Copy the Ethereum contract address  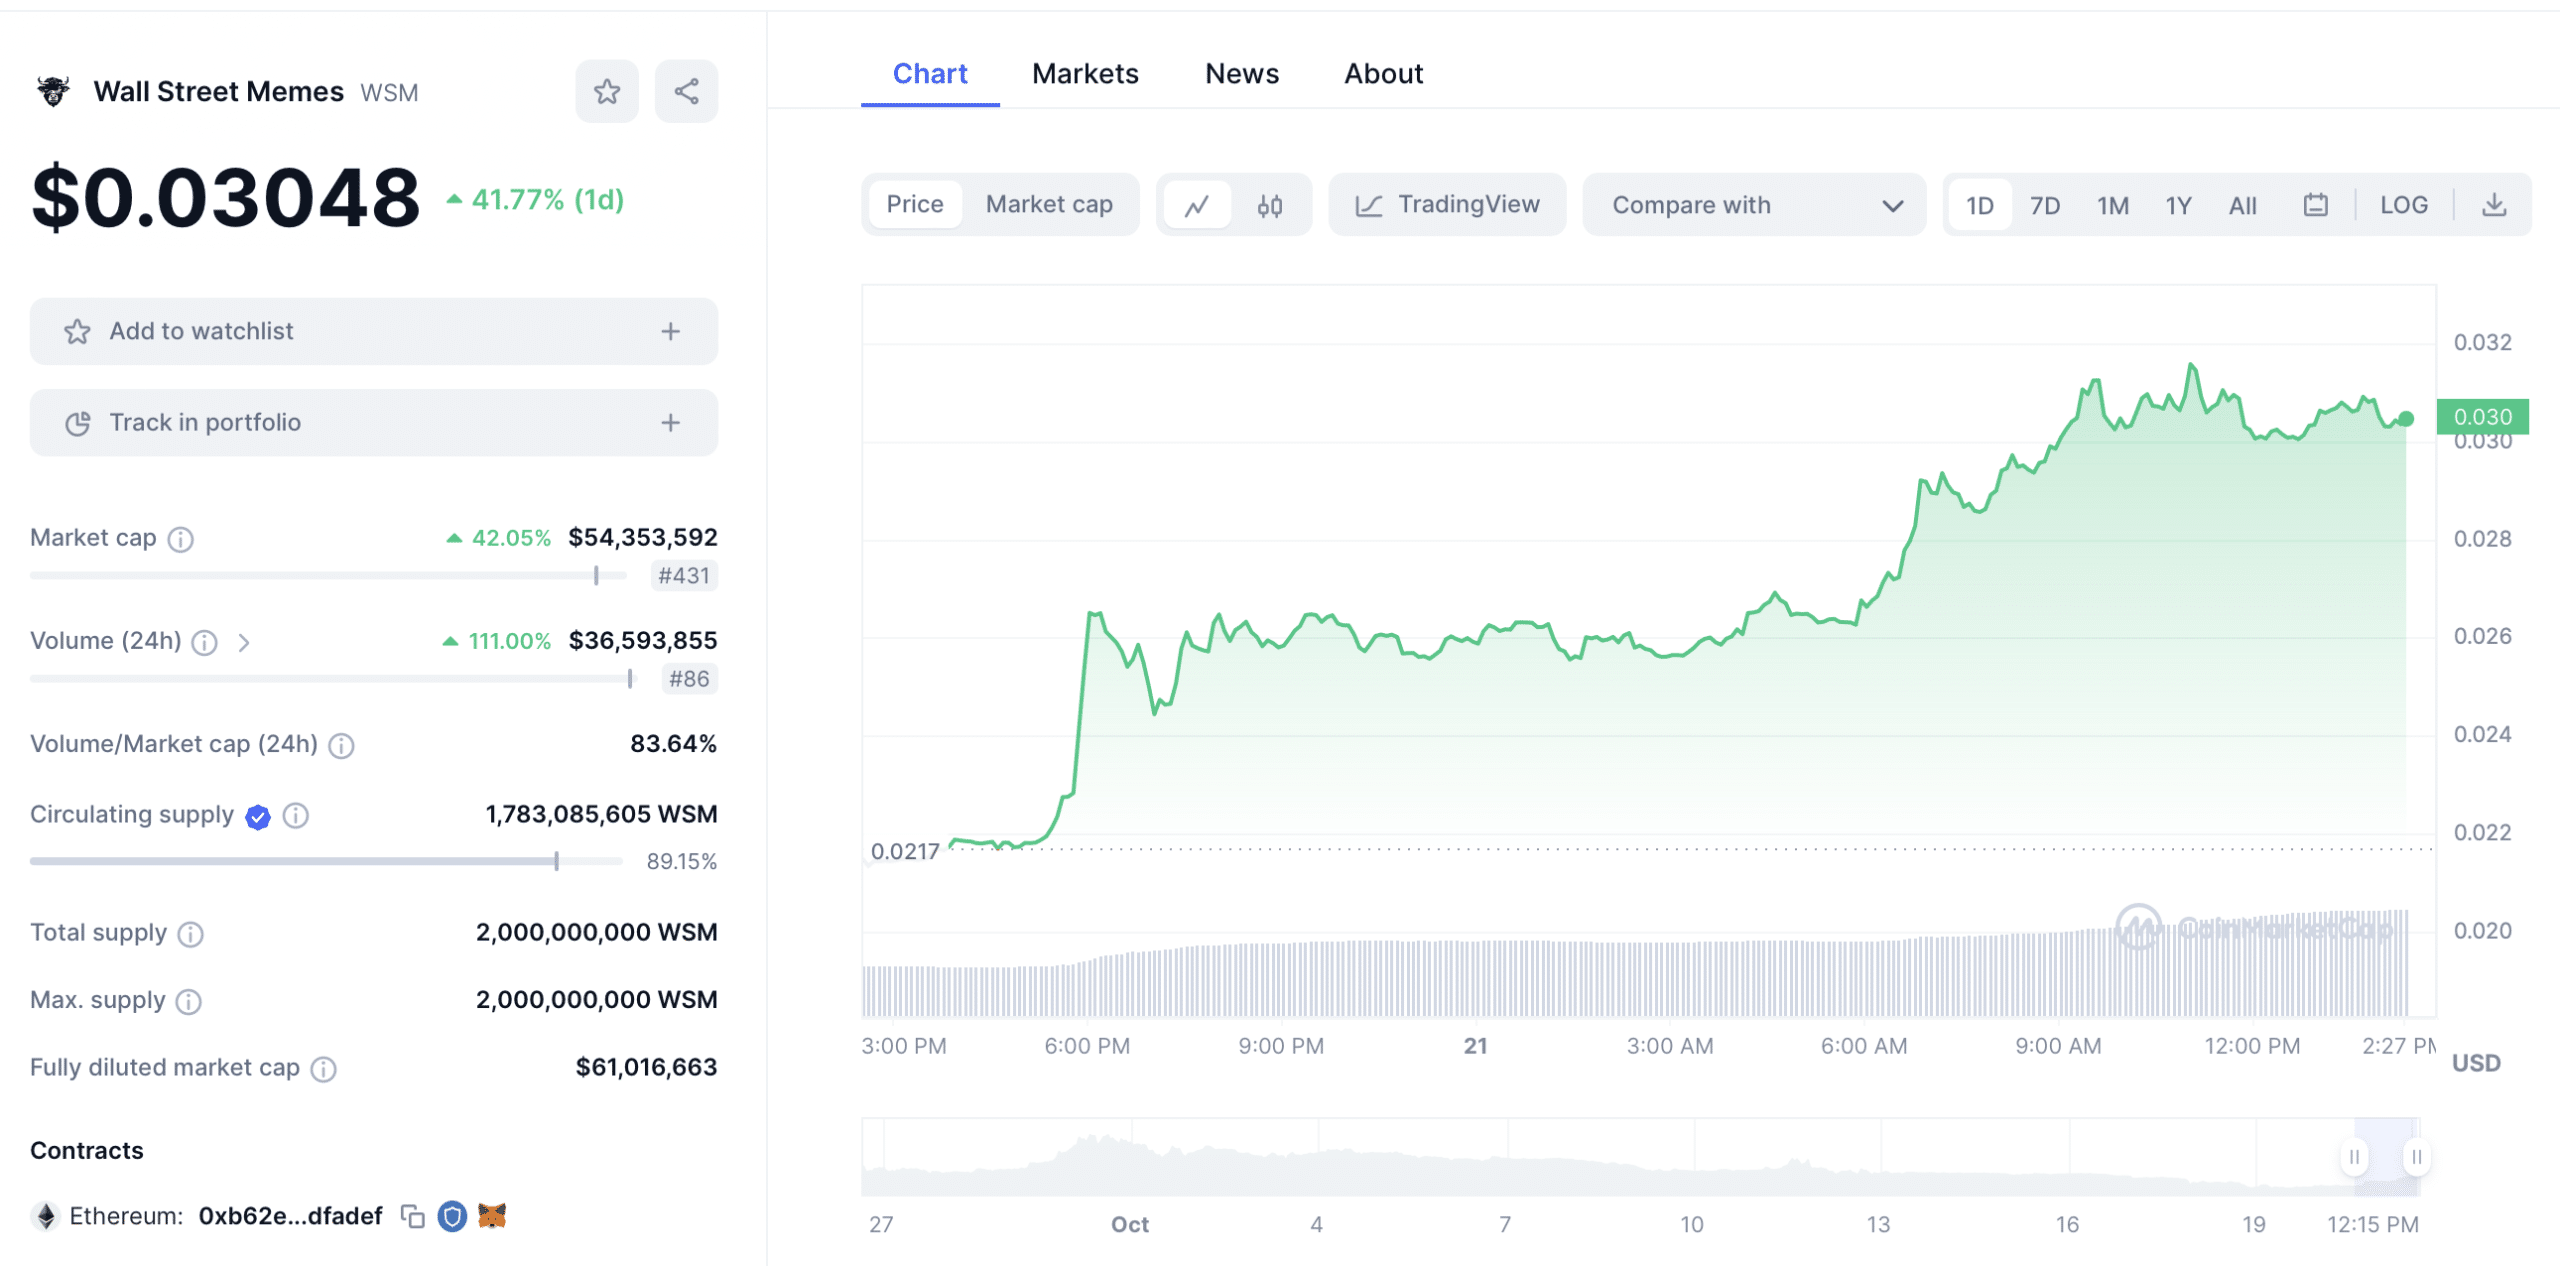(x=412, y=1216)
